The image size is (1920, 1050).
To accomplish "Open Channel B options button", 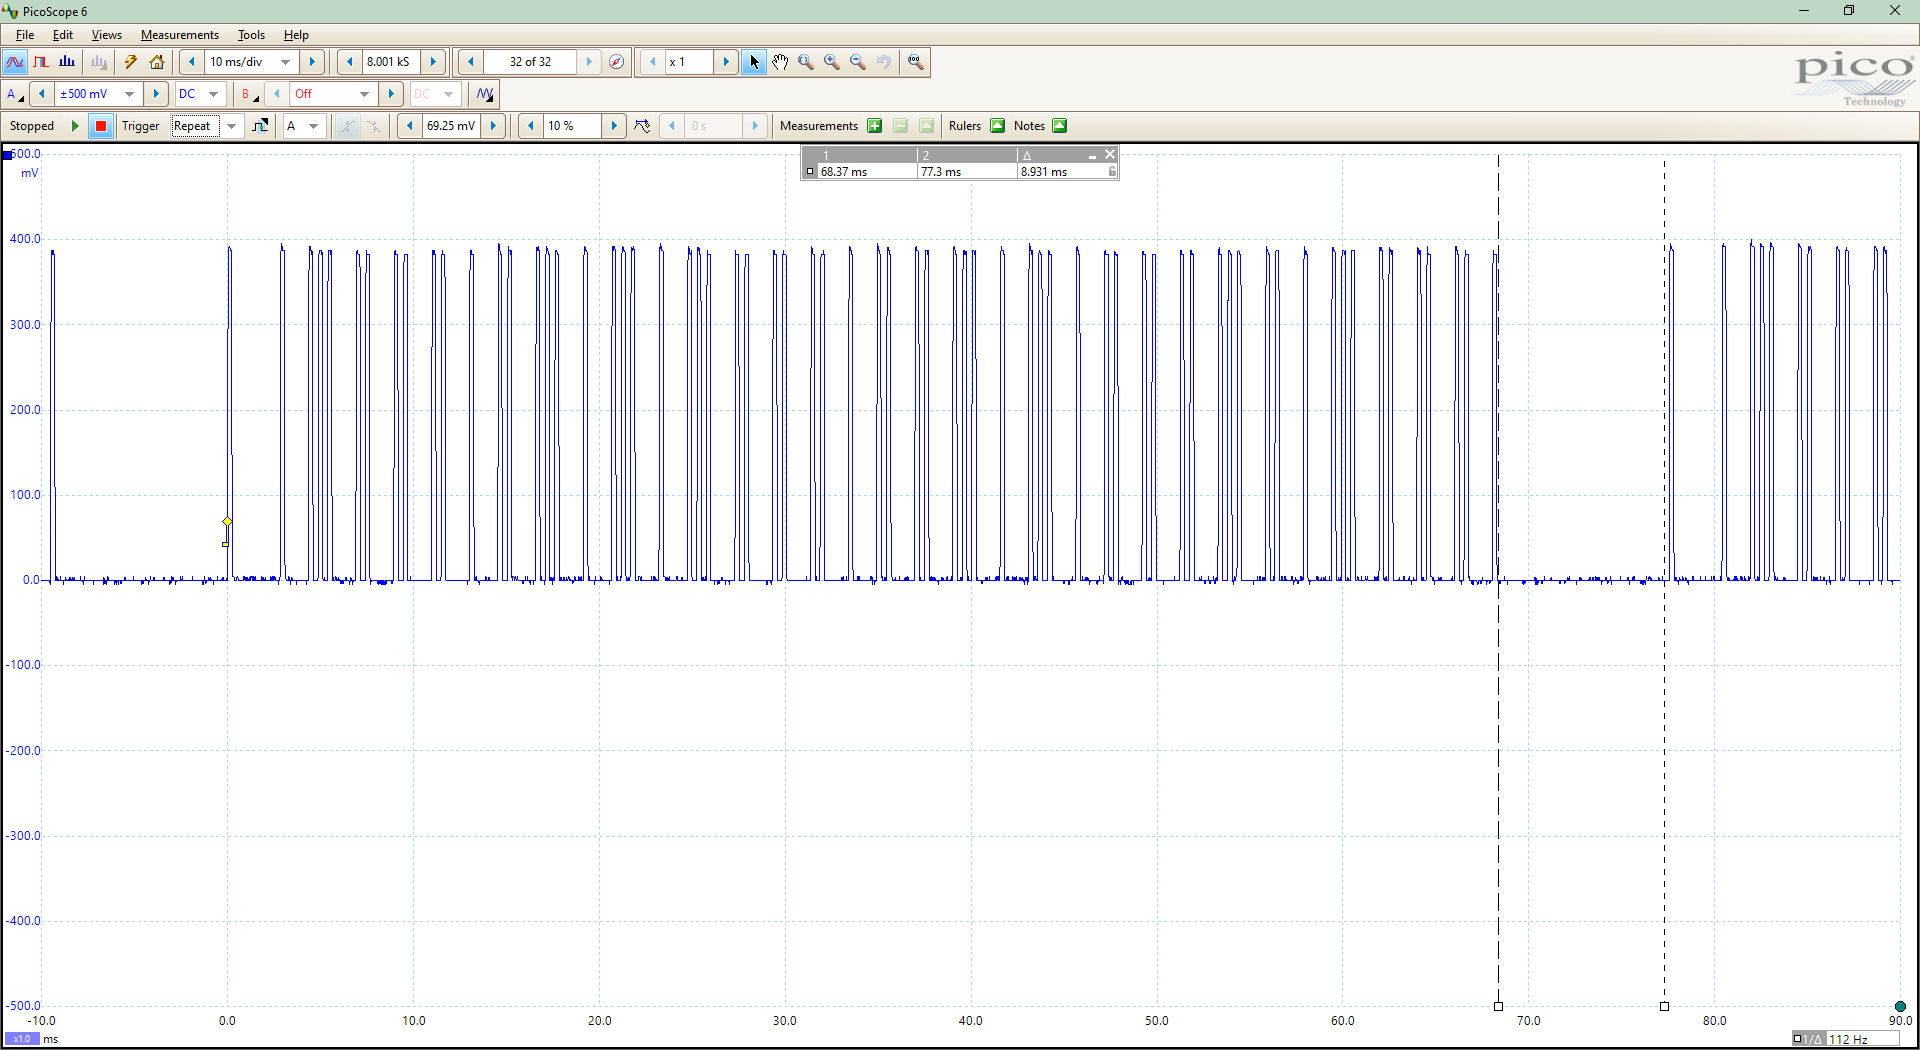I will (x=249, y=94).
